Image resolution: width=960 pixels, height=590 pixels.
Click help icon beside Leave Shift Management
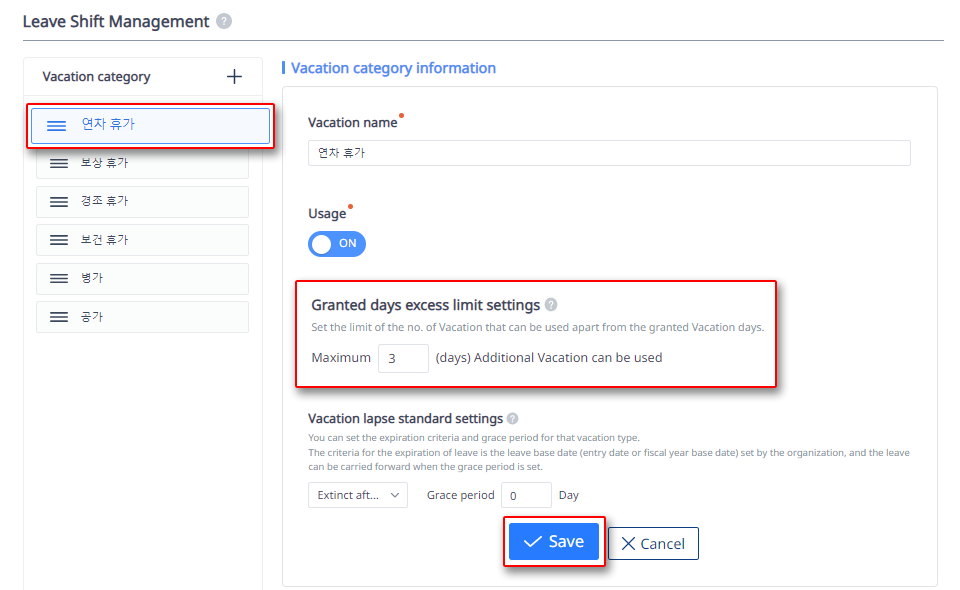(224, 21)
